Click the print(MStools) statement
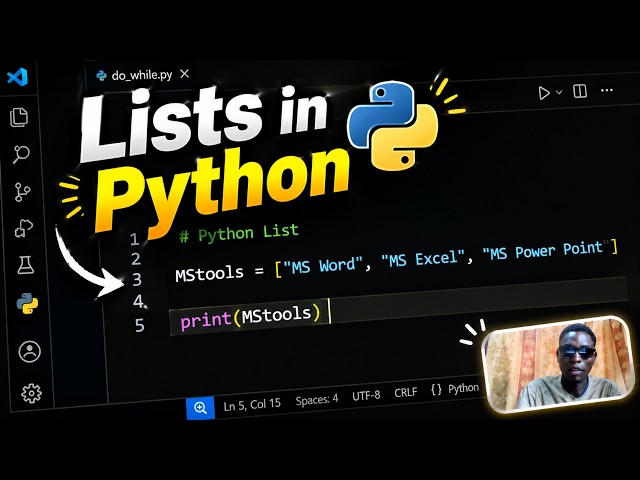This screenshot has width=640, height=480. pyautogui.click(x=250, y=317)
